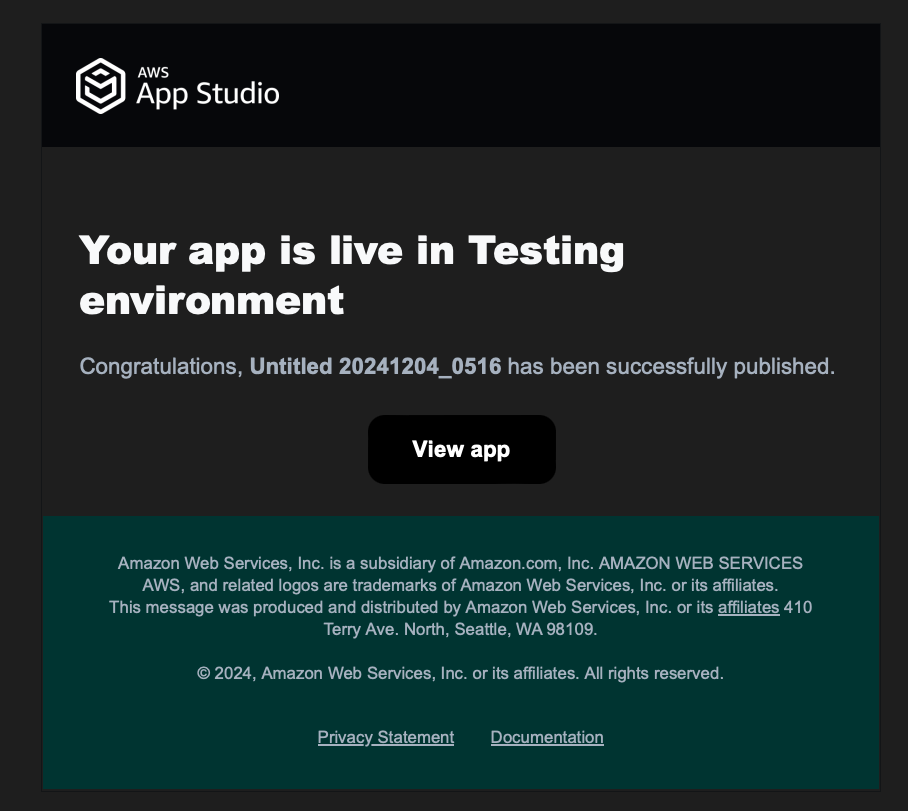The height and width of the screenshot is (811, 908).
Task: Click the small "AWS" label above App Studio
Action: click(153, 72)
